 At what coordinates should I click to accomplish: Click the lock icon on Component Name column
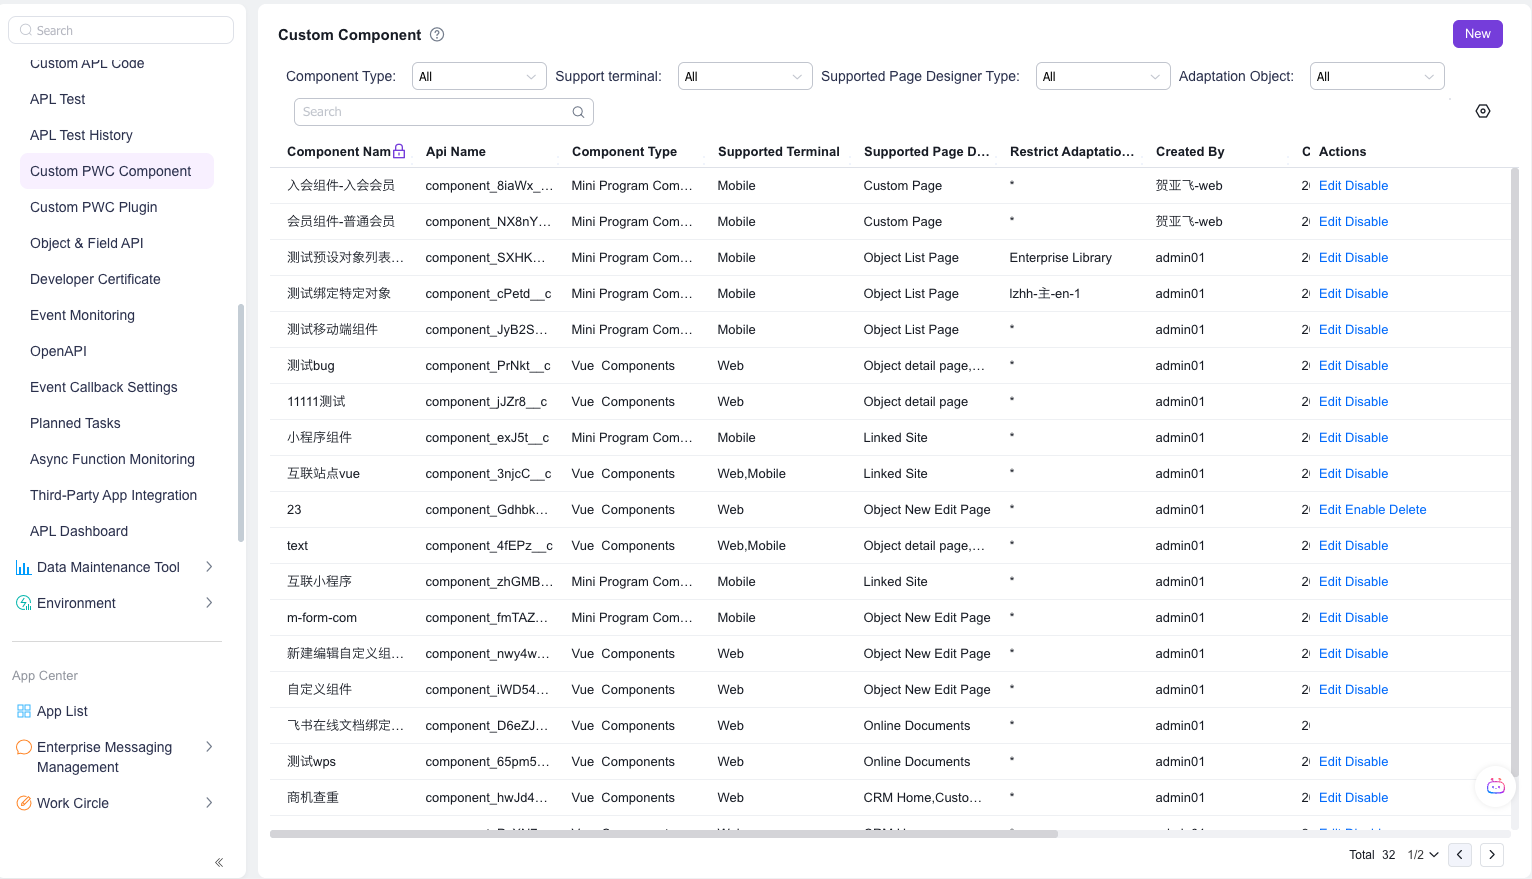399,151
